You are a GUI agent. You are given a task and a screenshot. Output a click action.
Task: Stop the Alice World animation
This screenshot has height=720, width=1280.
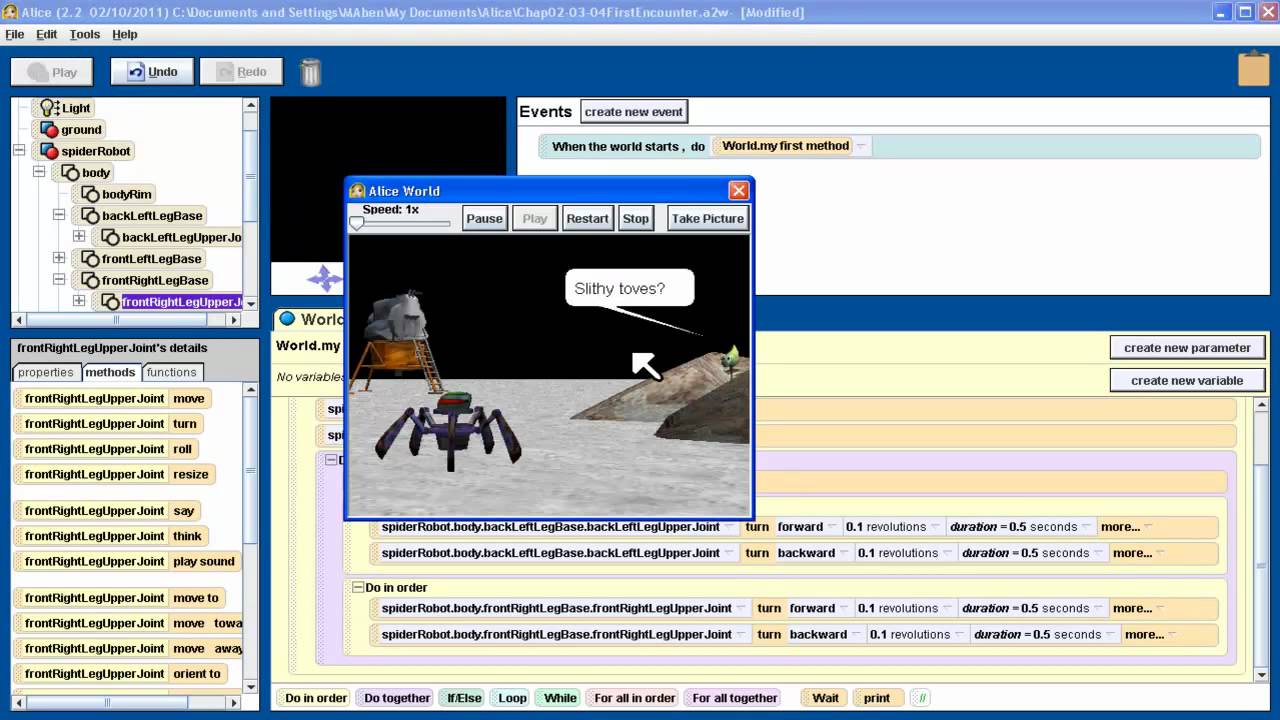coord(636,218)
